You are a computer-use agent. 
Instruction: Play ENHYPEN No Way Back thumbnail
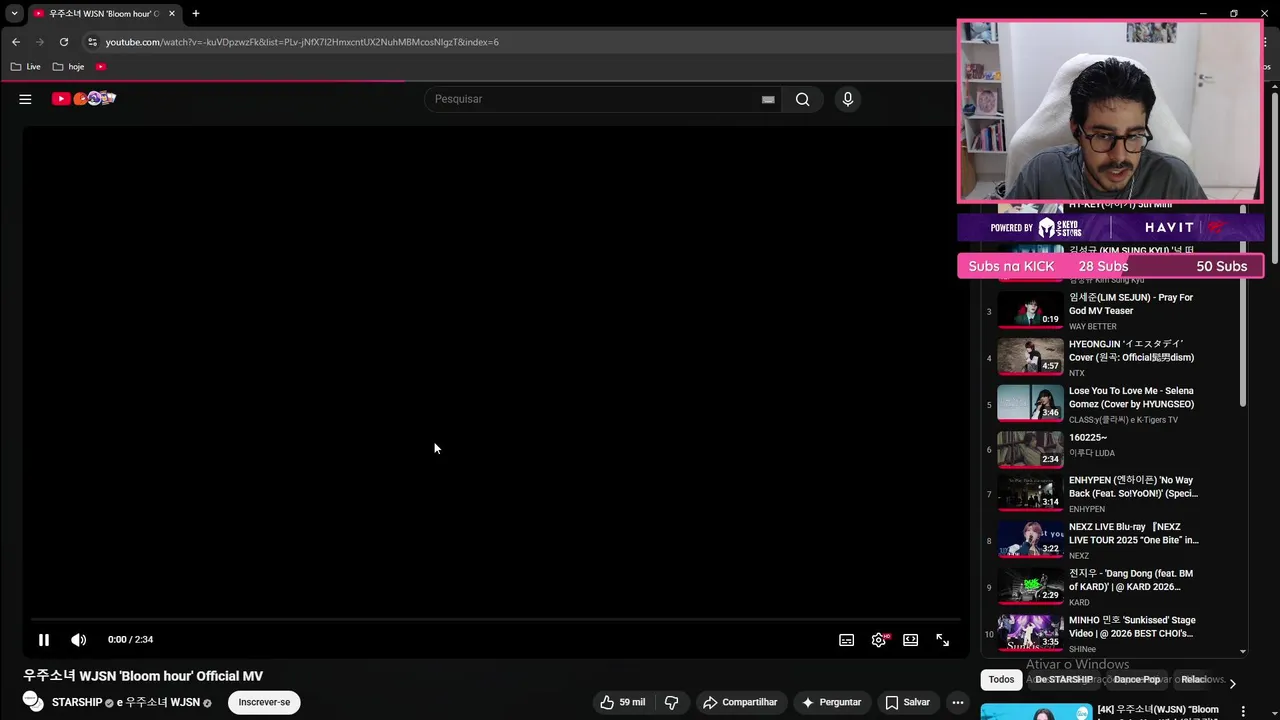(1030, 494)
